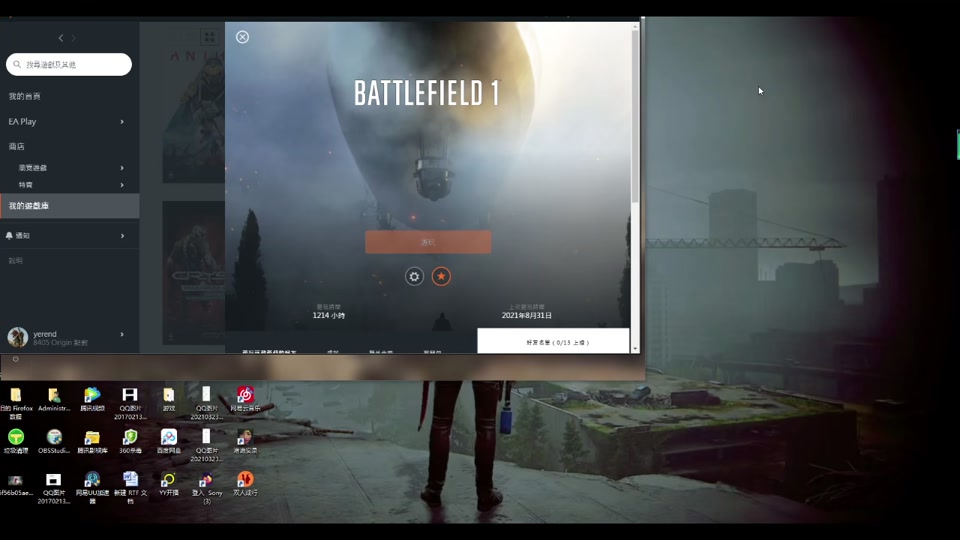Click the 2021年8月31日 last played date
Image resolution: width=960 pixels, height=540 pixels.
(527, 315)
